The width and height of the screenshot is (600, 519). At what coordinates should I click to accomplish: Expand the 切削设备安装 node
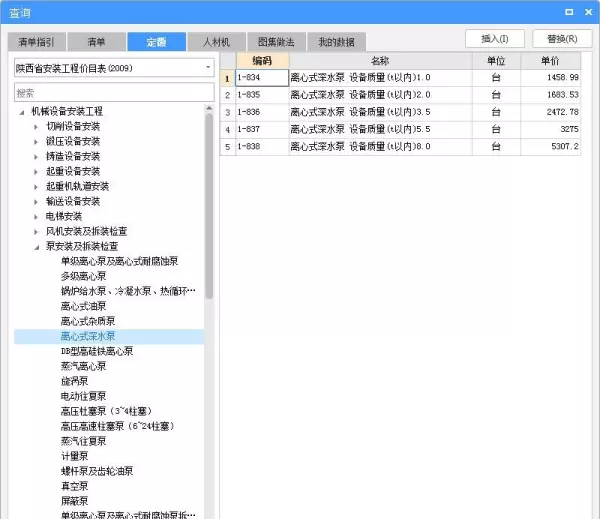click(36, 127)
